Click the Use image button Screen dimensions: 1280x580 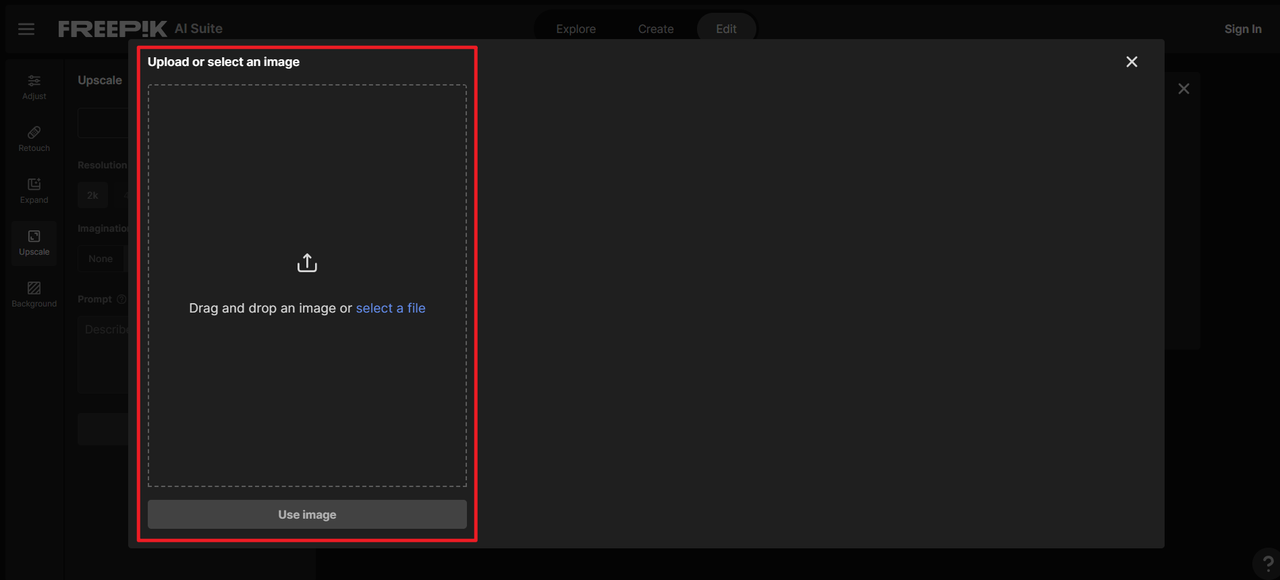[x=307, y=514]
